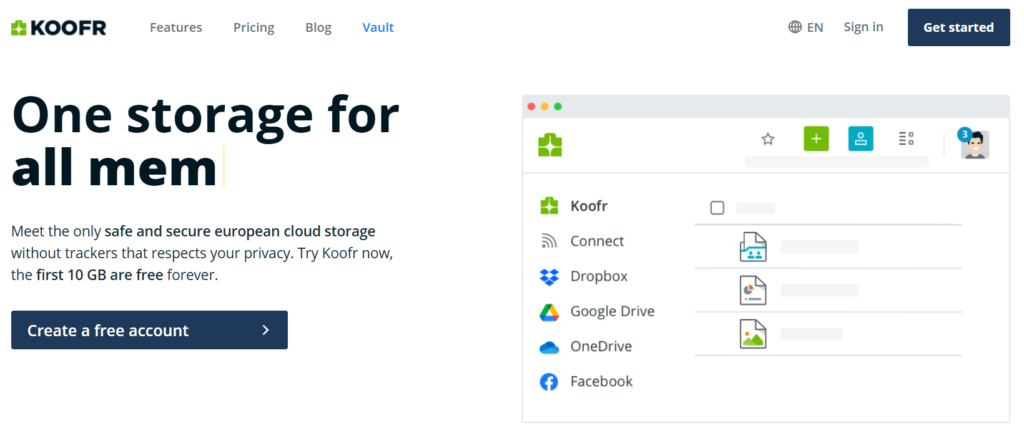Click the Facebook icon in sidebar

549,382
